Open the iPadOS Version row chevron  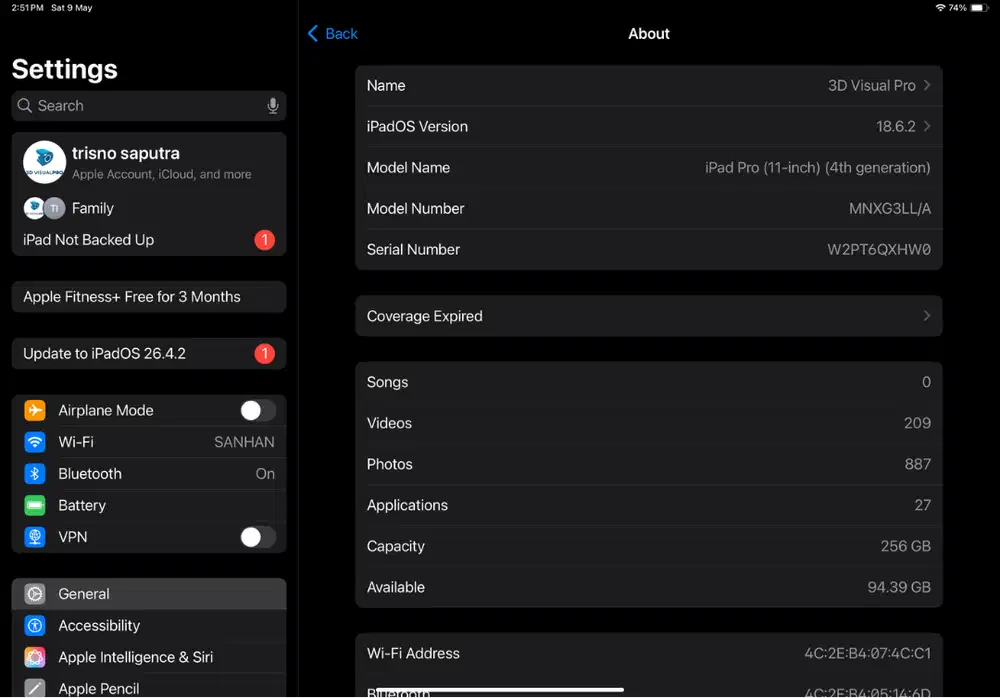point(927,126)
